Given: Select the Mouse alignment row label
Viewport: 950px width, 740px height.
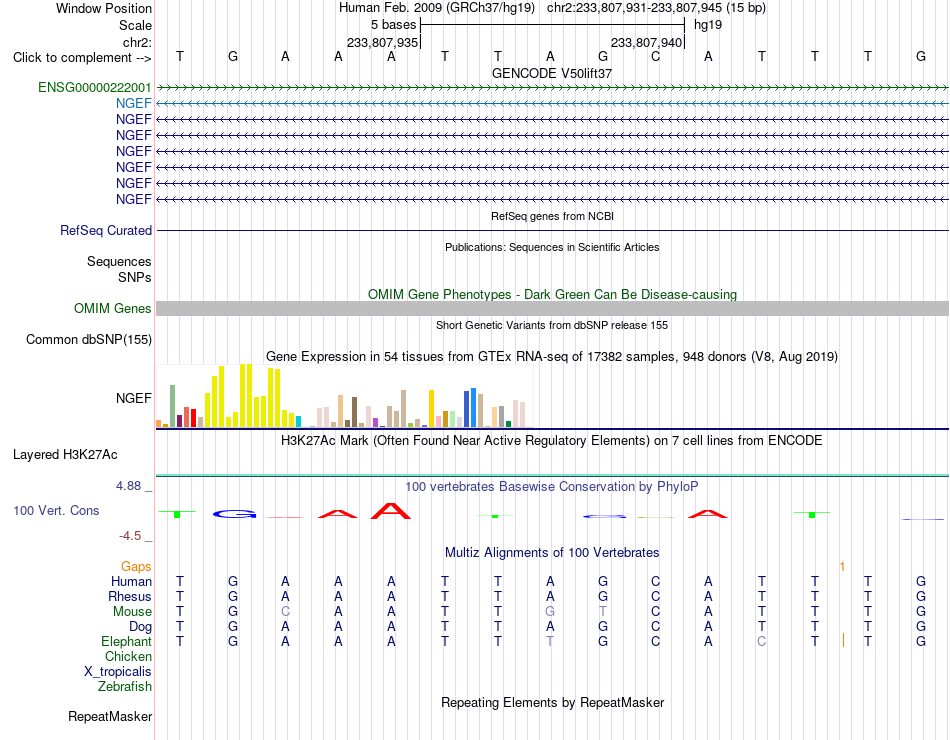Looking at the screenshot, I should point(132,612).
